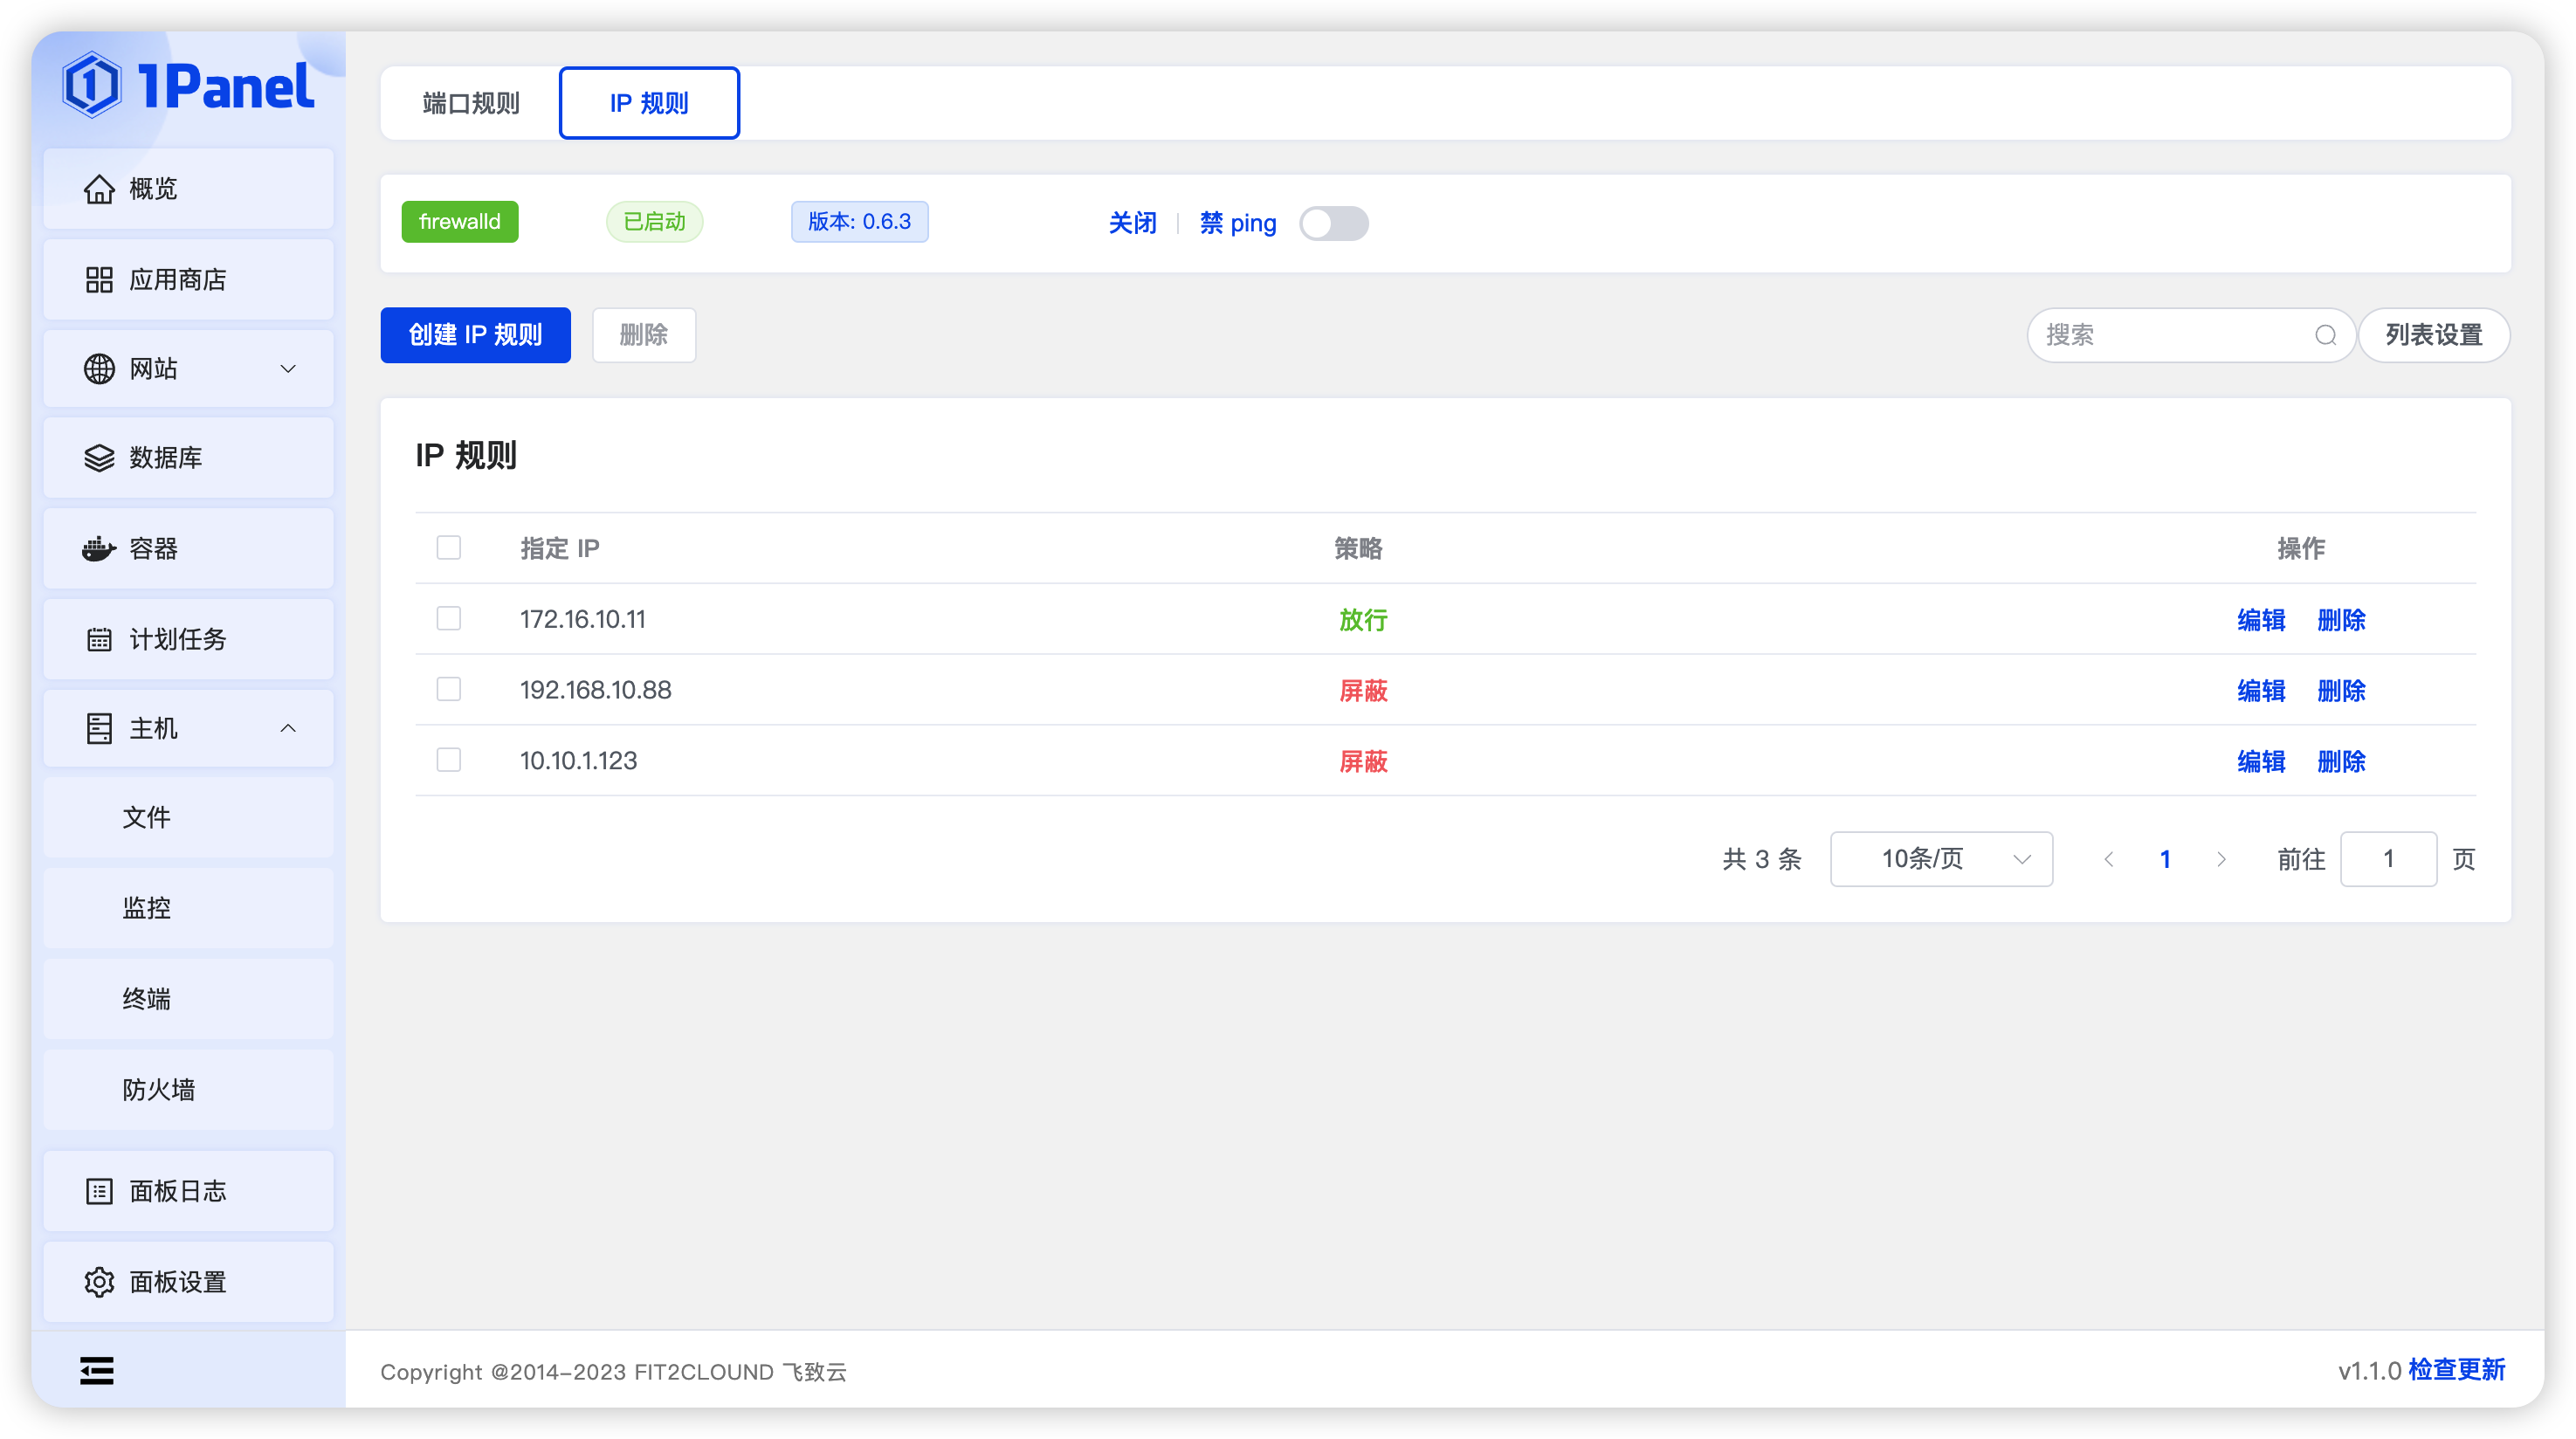2576x1439 pixels.
Task: Collapse sidebar with bottom menu icon
Action: (x=97, y=1371)
